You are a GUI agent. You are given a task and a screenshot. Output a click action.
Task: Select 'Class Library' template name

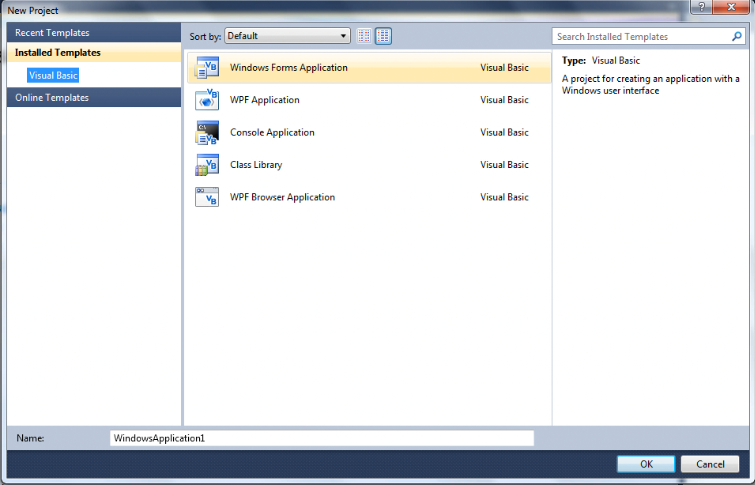[256, 165]
